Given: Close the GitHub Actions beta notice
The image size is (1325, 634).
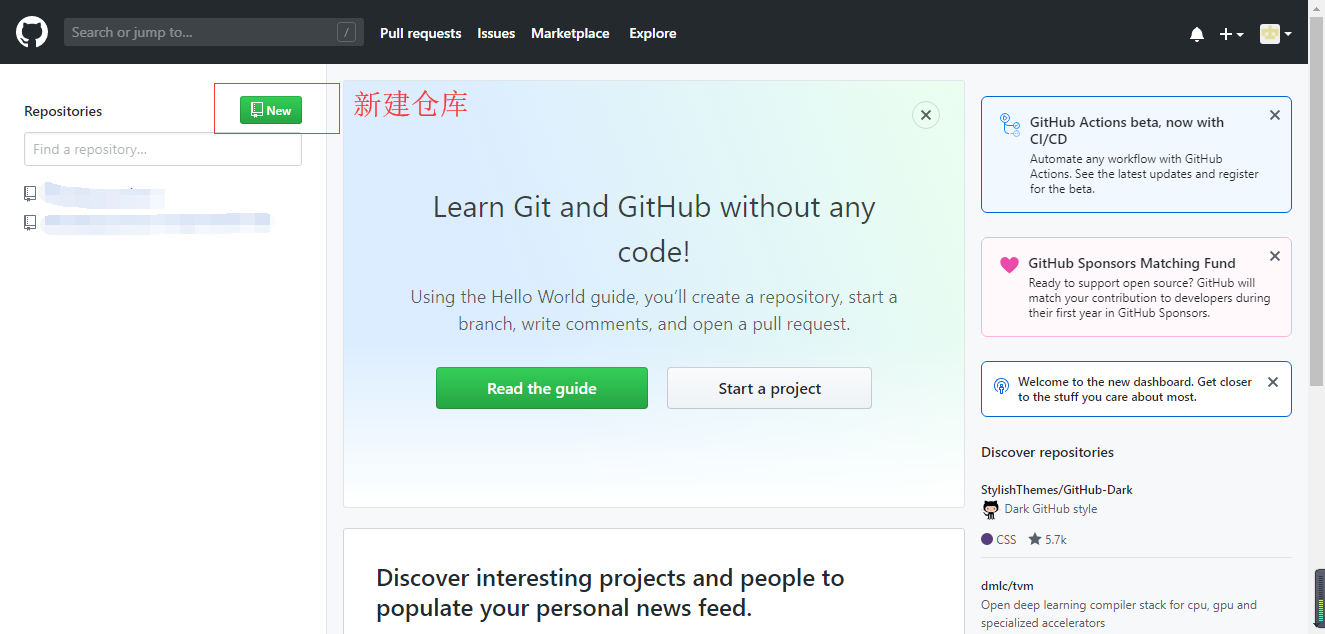Looking at the screenshot, I should (x=1275, y=115).
